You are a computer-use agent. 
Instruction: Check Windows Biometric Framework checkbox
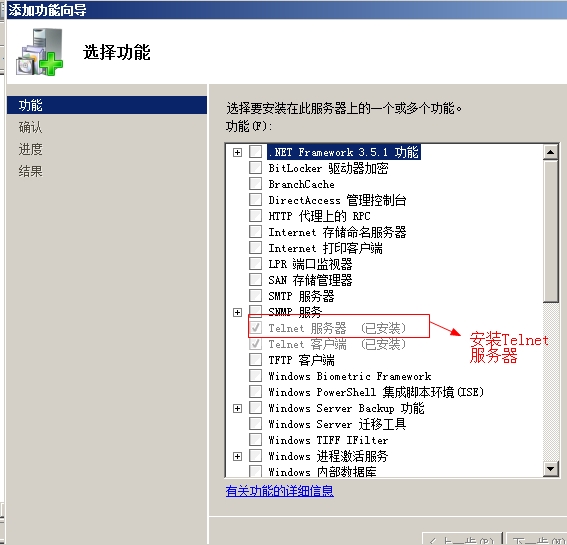(x=255, y=376)
